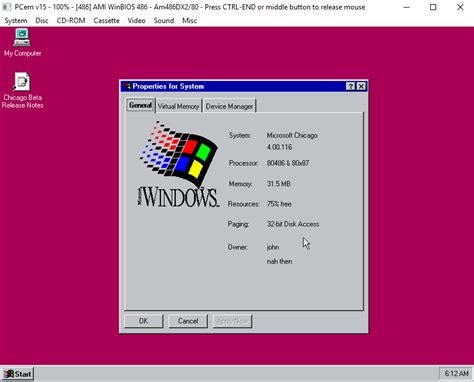Click the Memory label
474x382 pixels.
pyautogui.click(x=240, y=184)
